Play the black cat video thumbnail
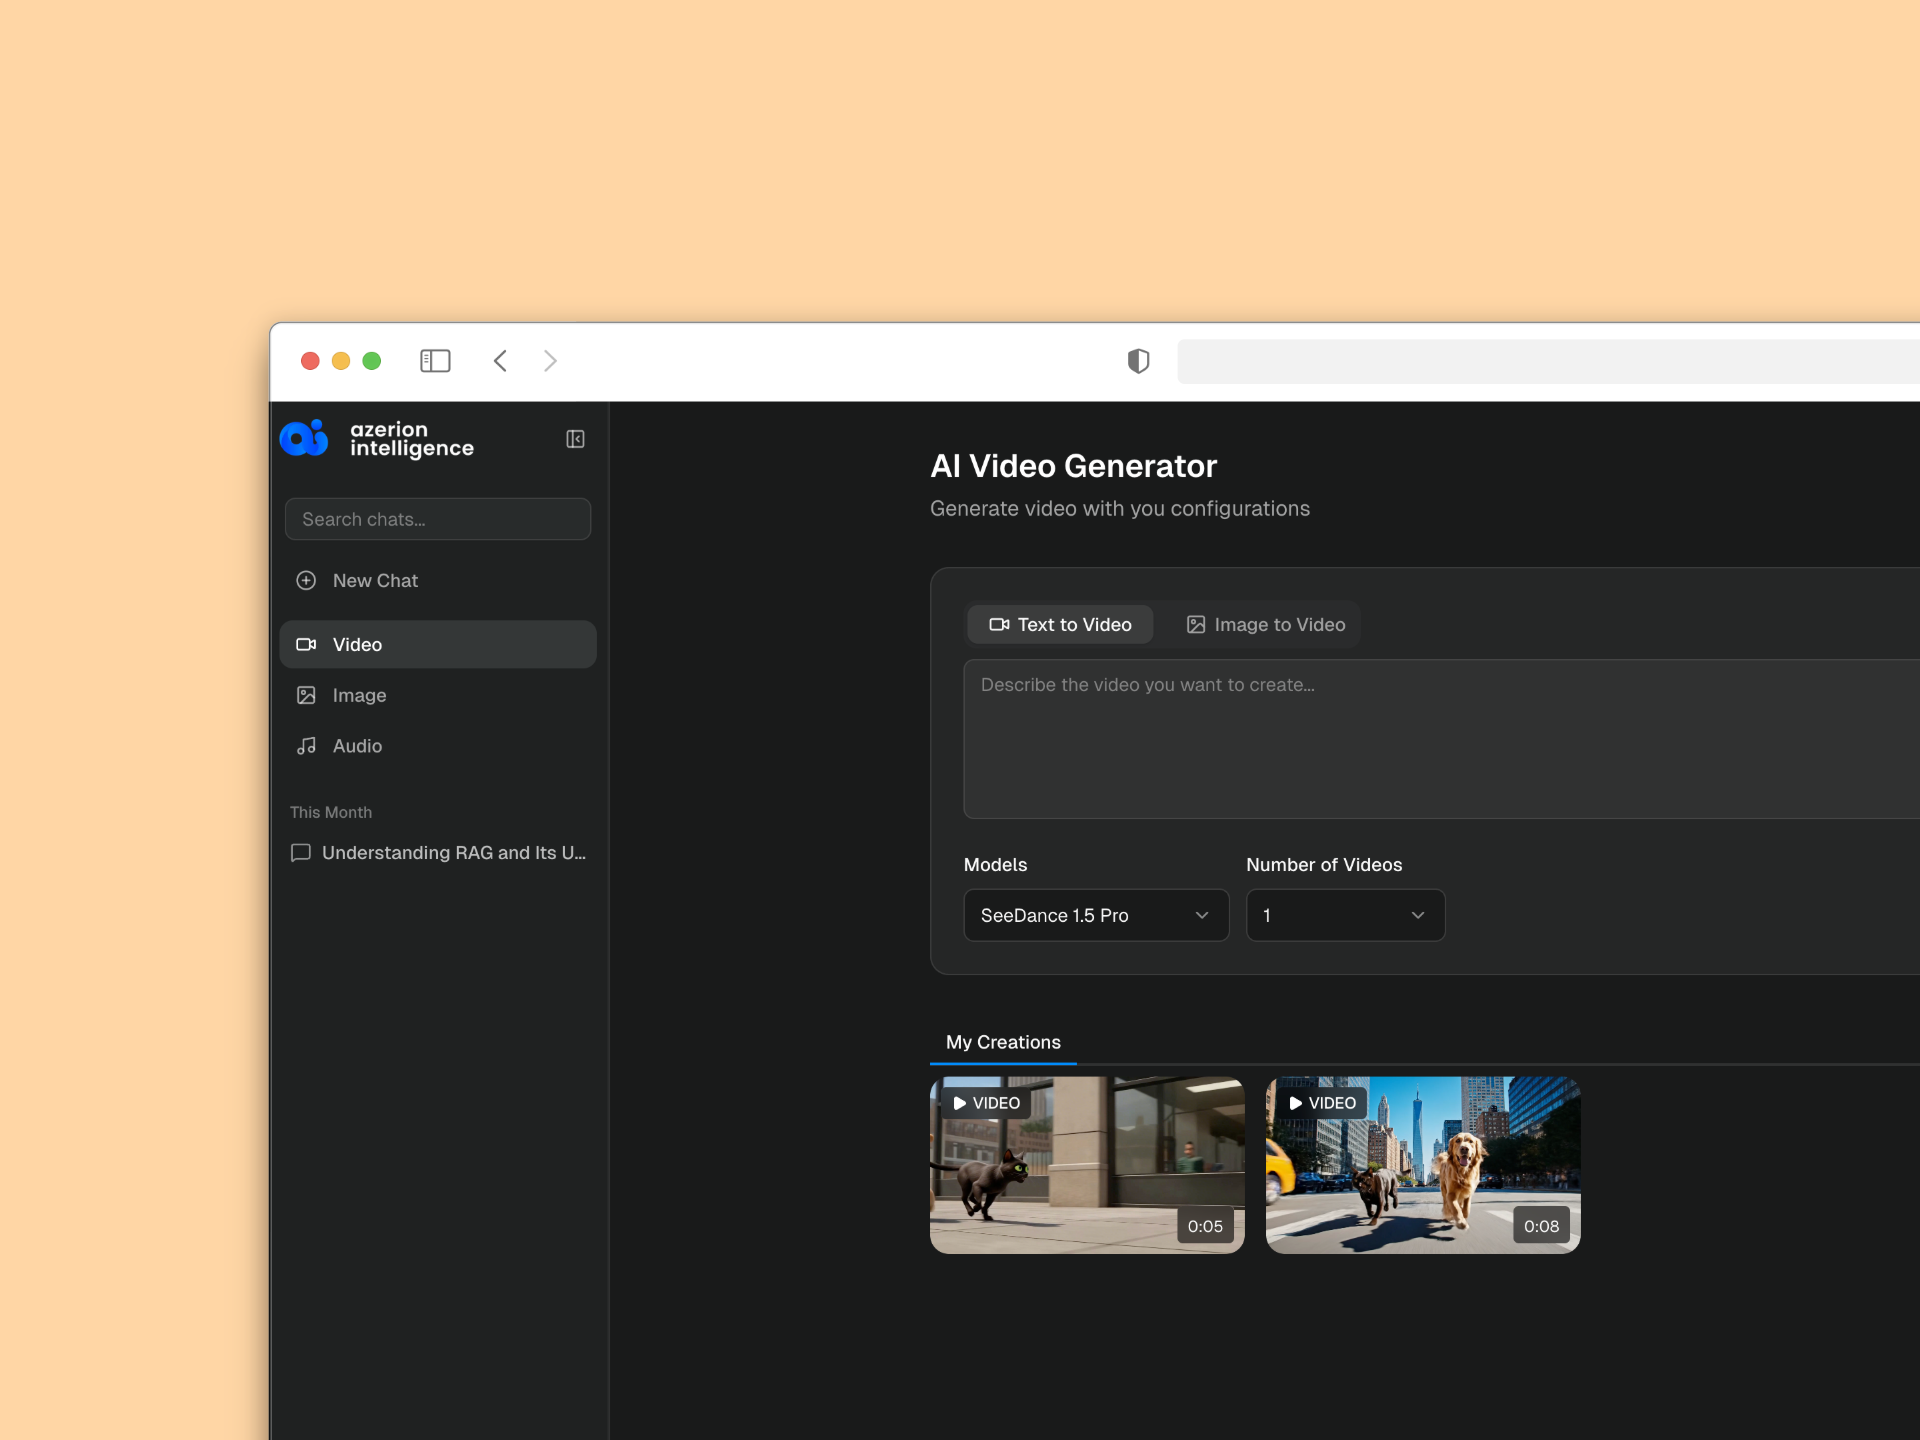1920x1440 pixels. tap(1087, 1165)
